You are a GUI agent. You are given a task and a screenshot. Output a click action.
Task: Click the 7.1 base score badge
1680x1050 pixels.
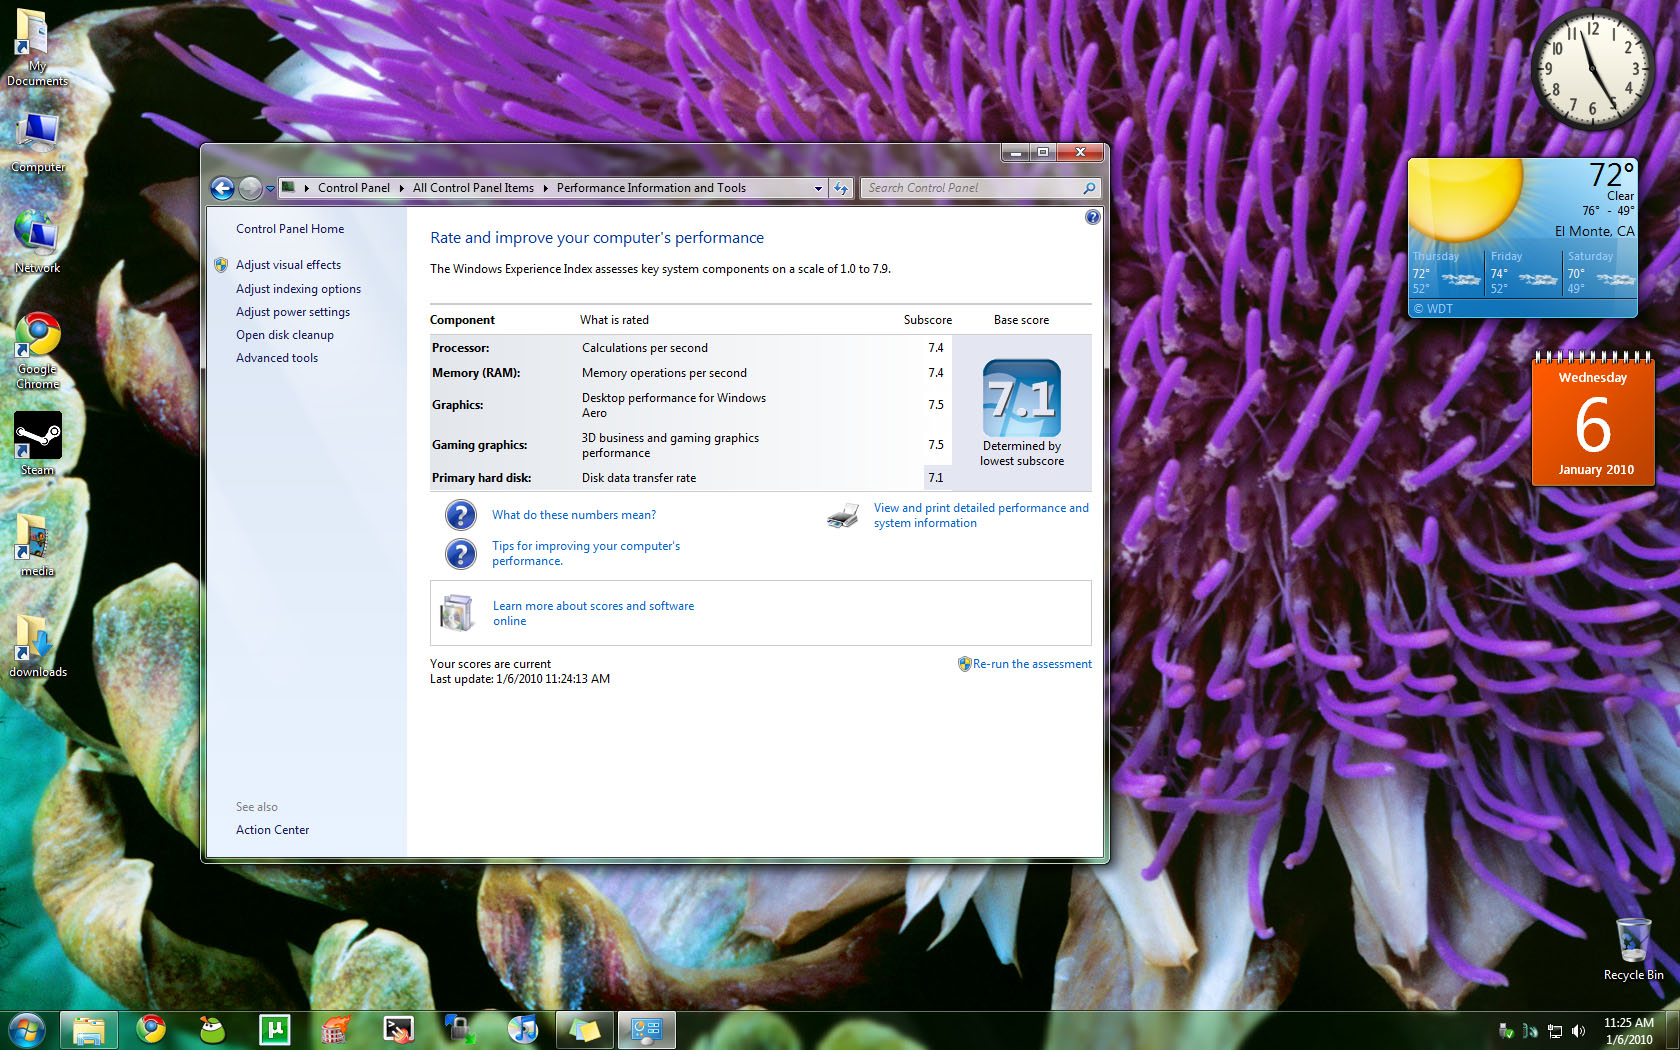(1021, 398)
